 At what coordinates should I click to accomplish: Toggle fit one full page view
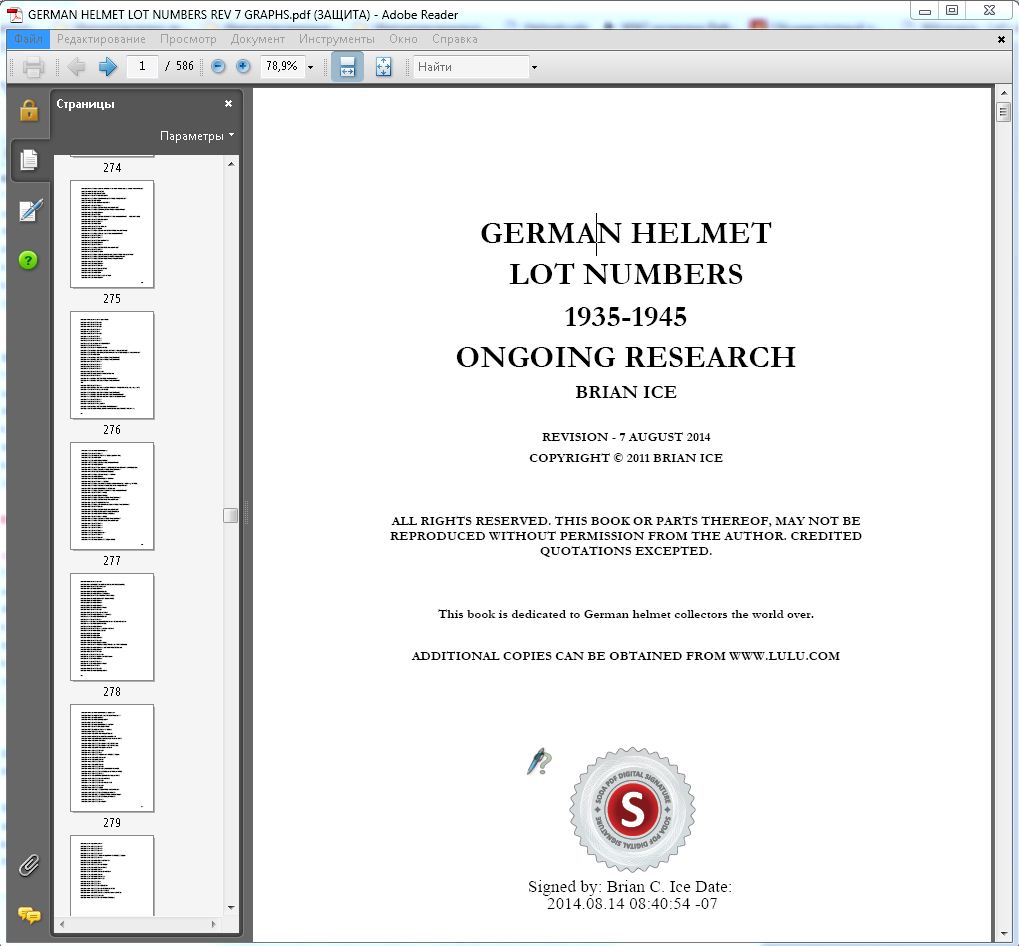pos(383,67)
